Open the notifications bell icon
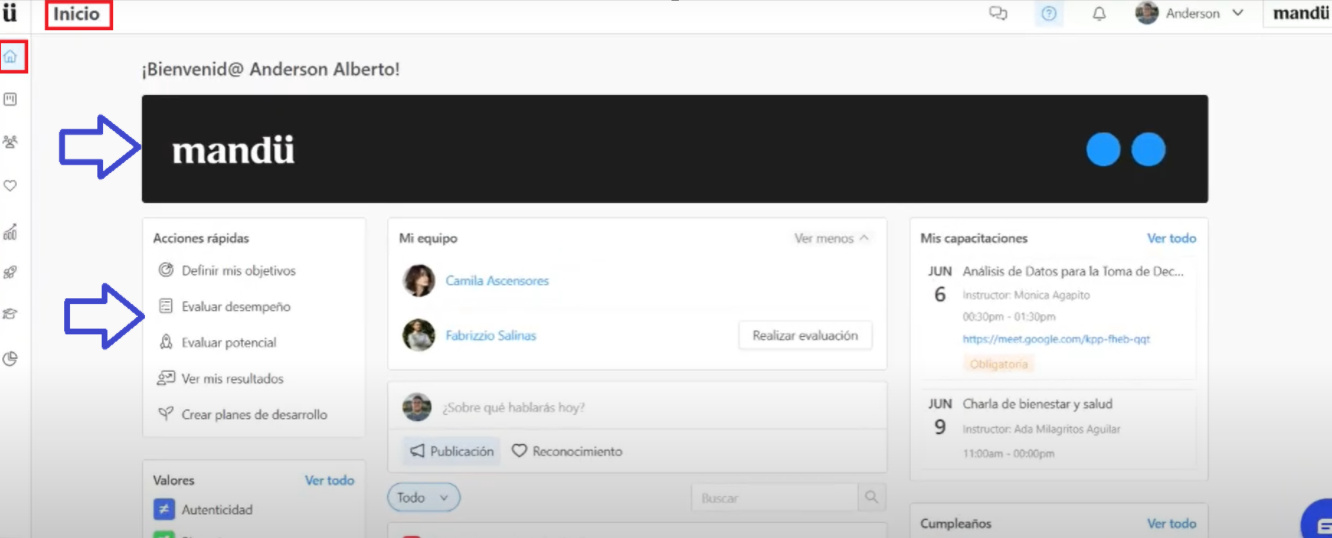1332x538 pixels. click(x=1099, y=14)
